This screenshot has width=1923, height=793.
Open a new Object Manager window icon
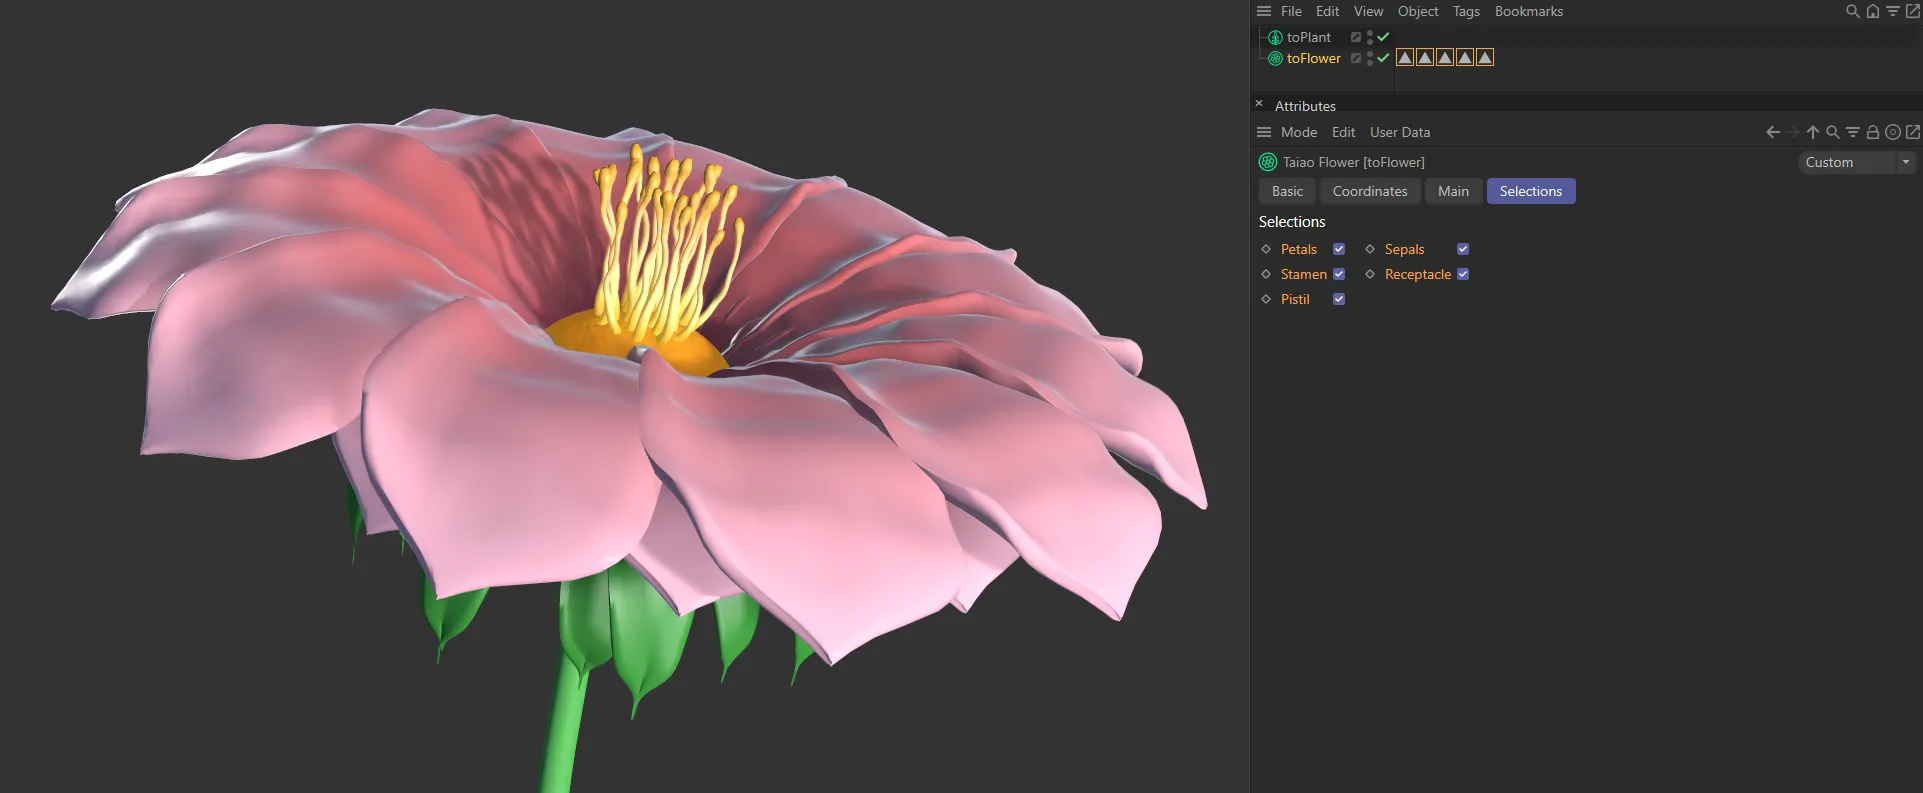tap(1913, 11)
